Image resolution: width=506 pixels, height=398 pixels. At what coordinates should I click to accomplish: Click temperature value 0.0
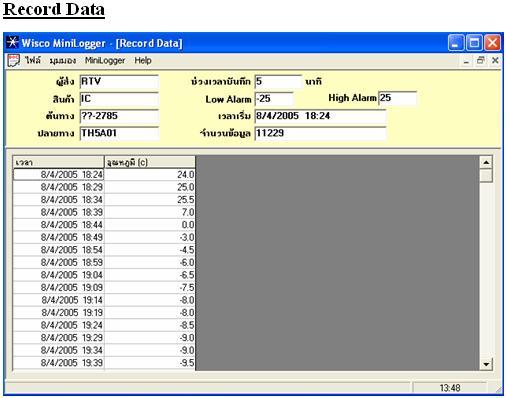click(x=150, y=225)
